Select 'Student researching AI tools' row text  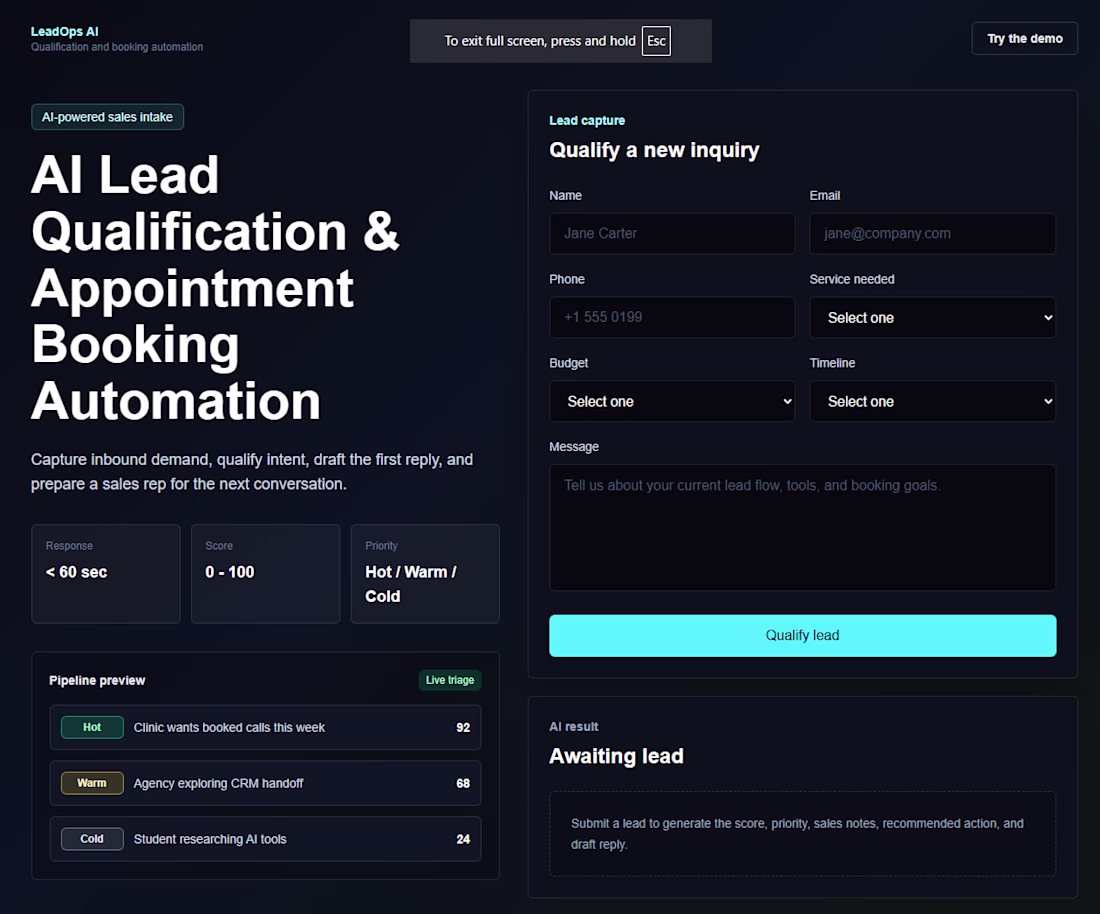coord(210,839)
